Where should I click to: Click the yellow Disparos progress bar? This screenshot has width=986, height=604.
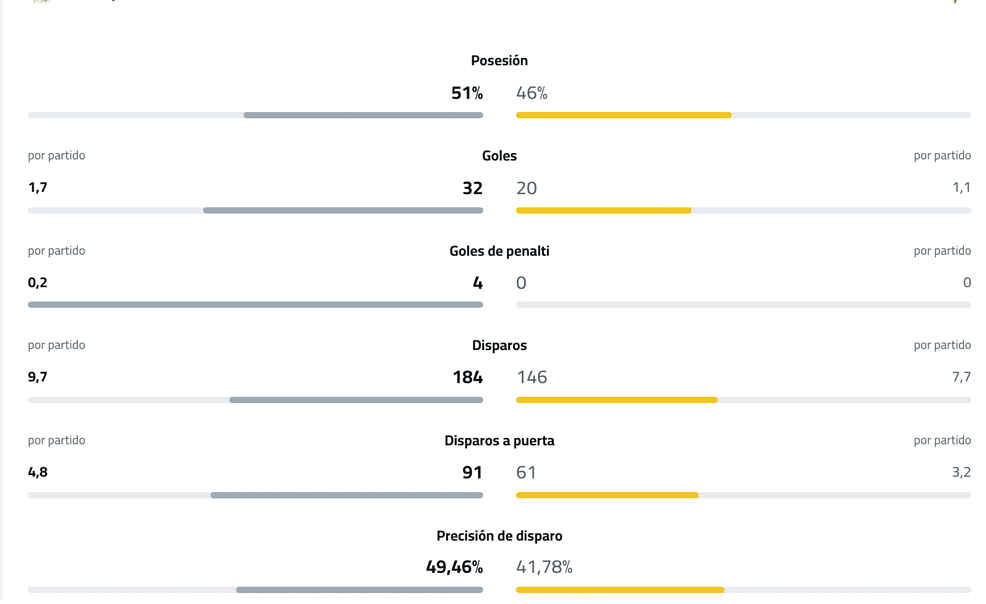(616, 400)
